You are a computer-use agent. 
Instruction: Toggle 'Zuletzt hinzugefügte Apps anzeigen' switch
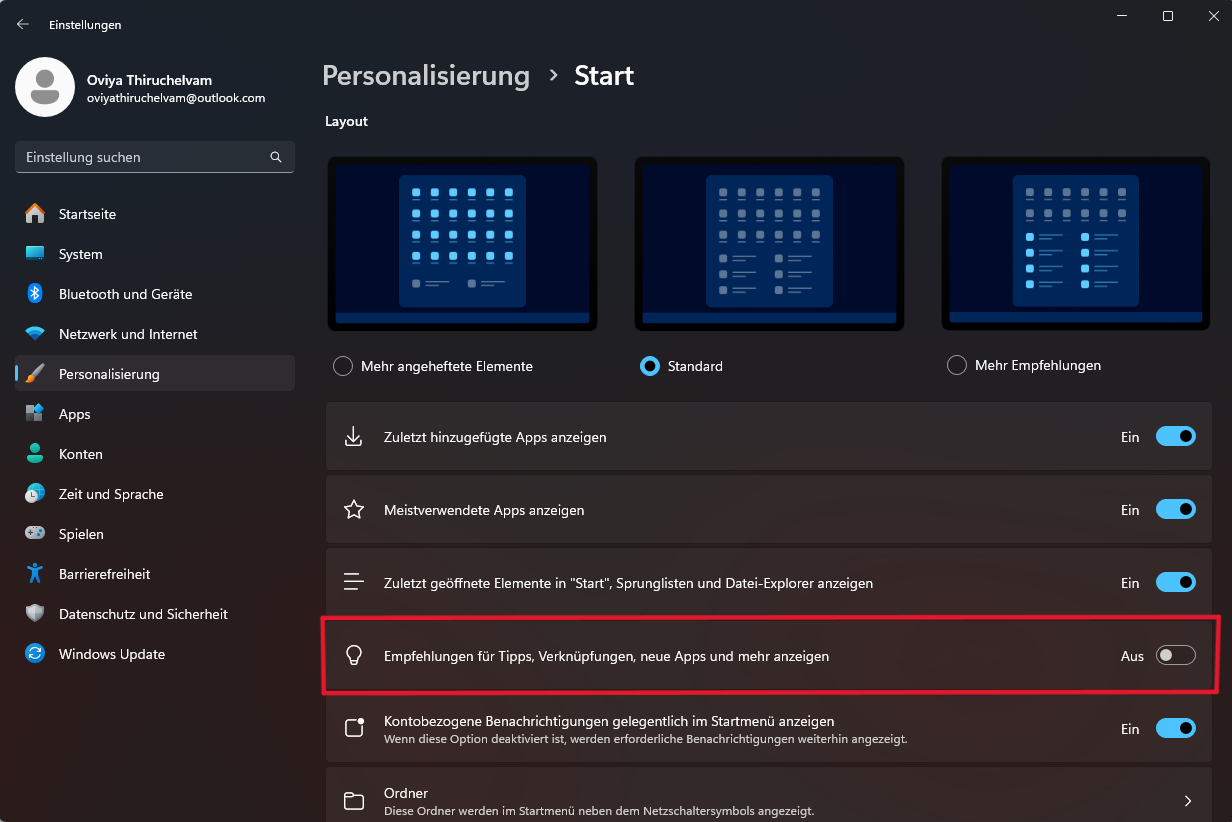(x=1176, y=437)
